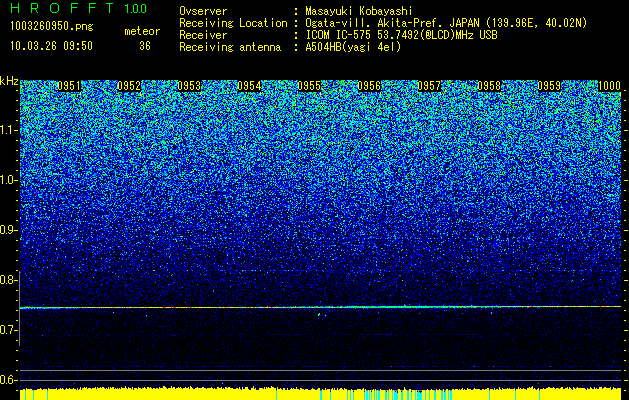Select the 0953 time marker
This screenshot has height=400, width=629.
pyautogui.click(x=189, y=86)
